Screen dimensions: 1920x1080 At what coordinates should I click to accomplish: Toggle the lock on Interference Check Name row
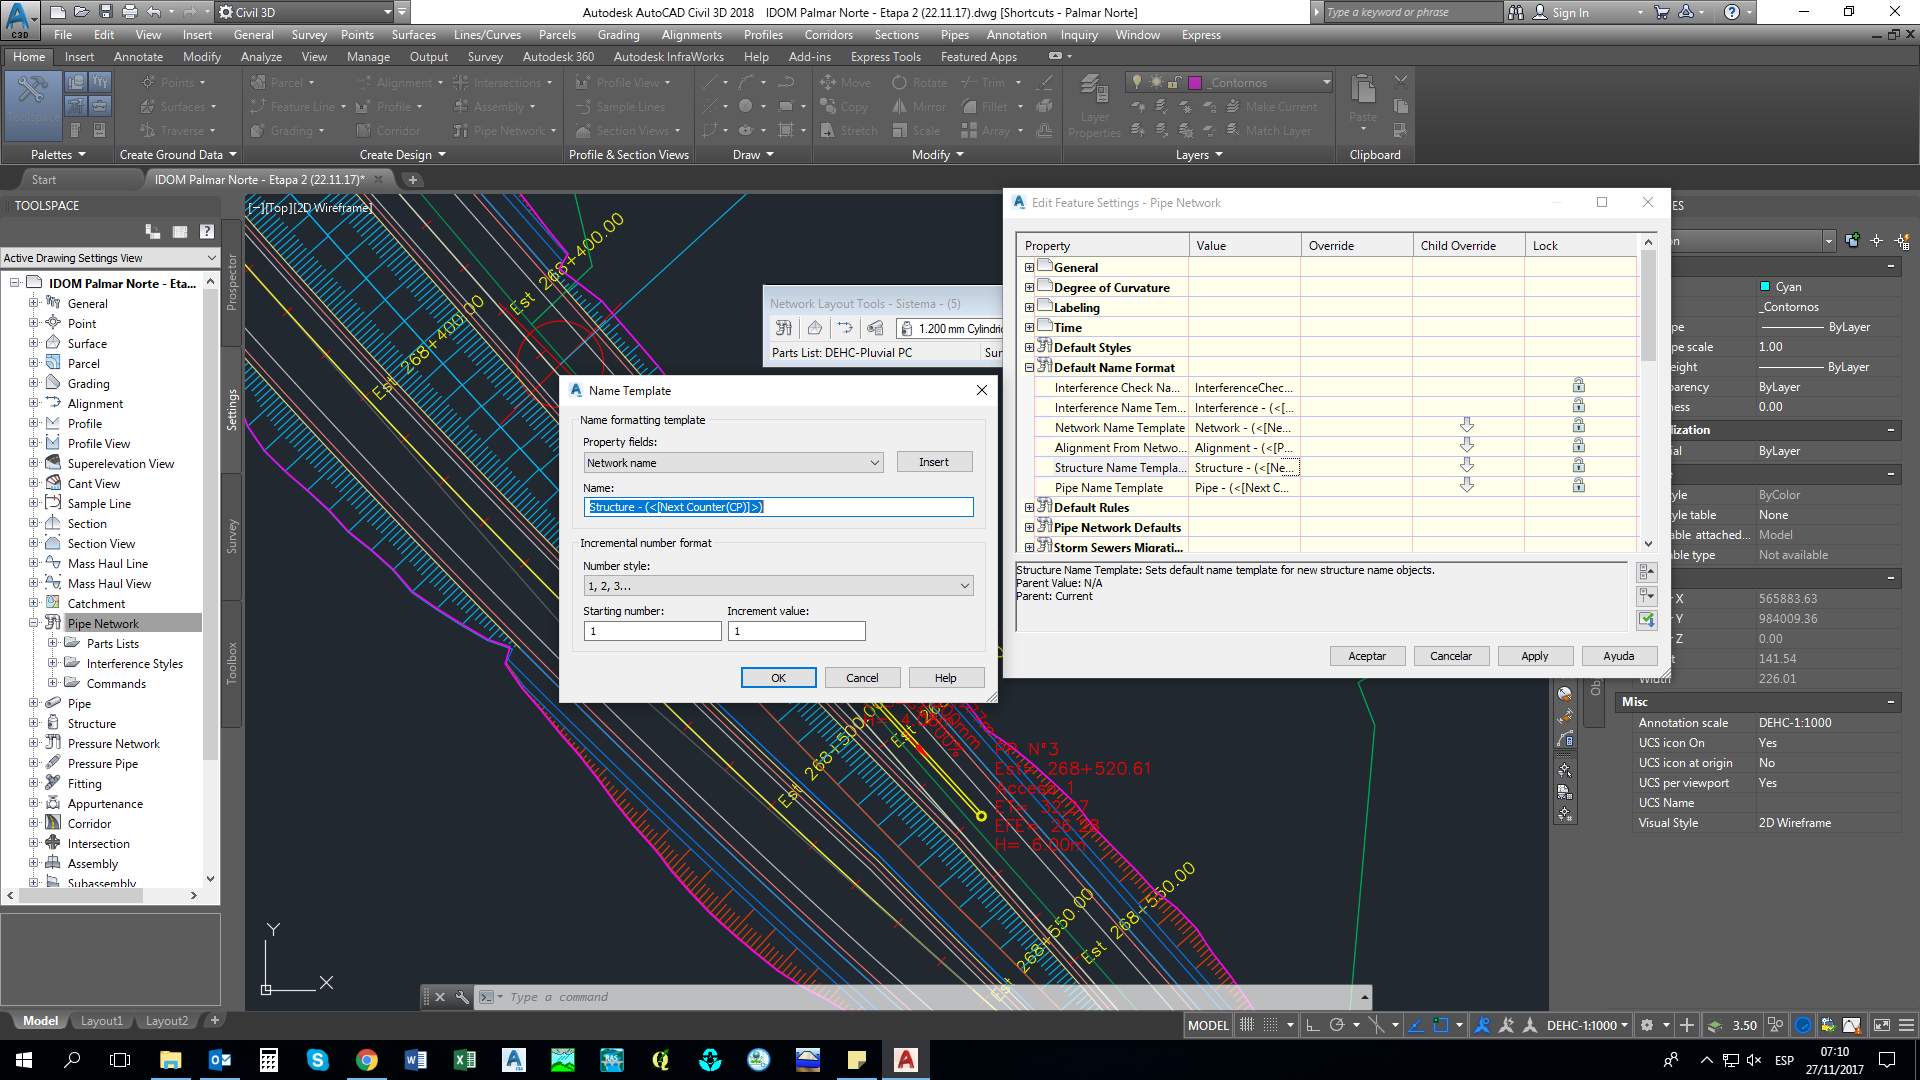[1578, 386]
